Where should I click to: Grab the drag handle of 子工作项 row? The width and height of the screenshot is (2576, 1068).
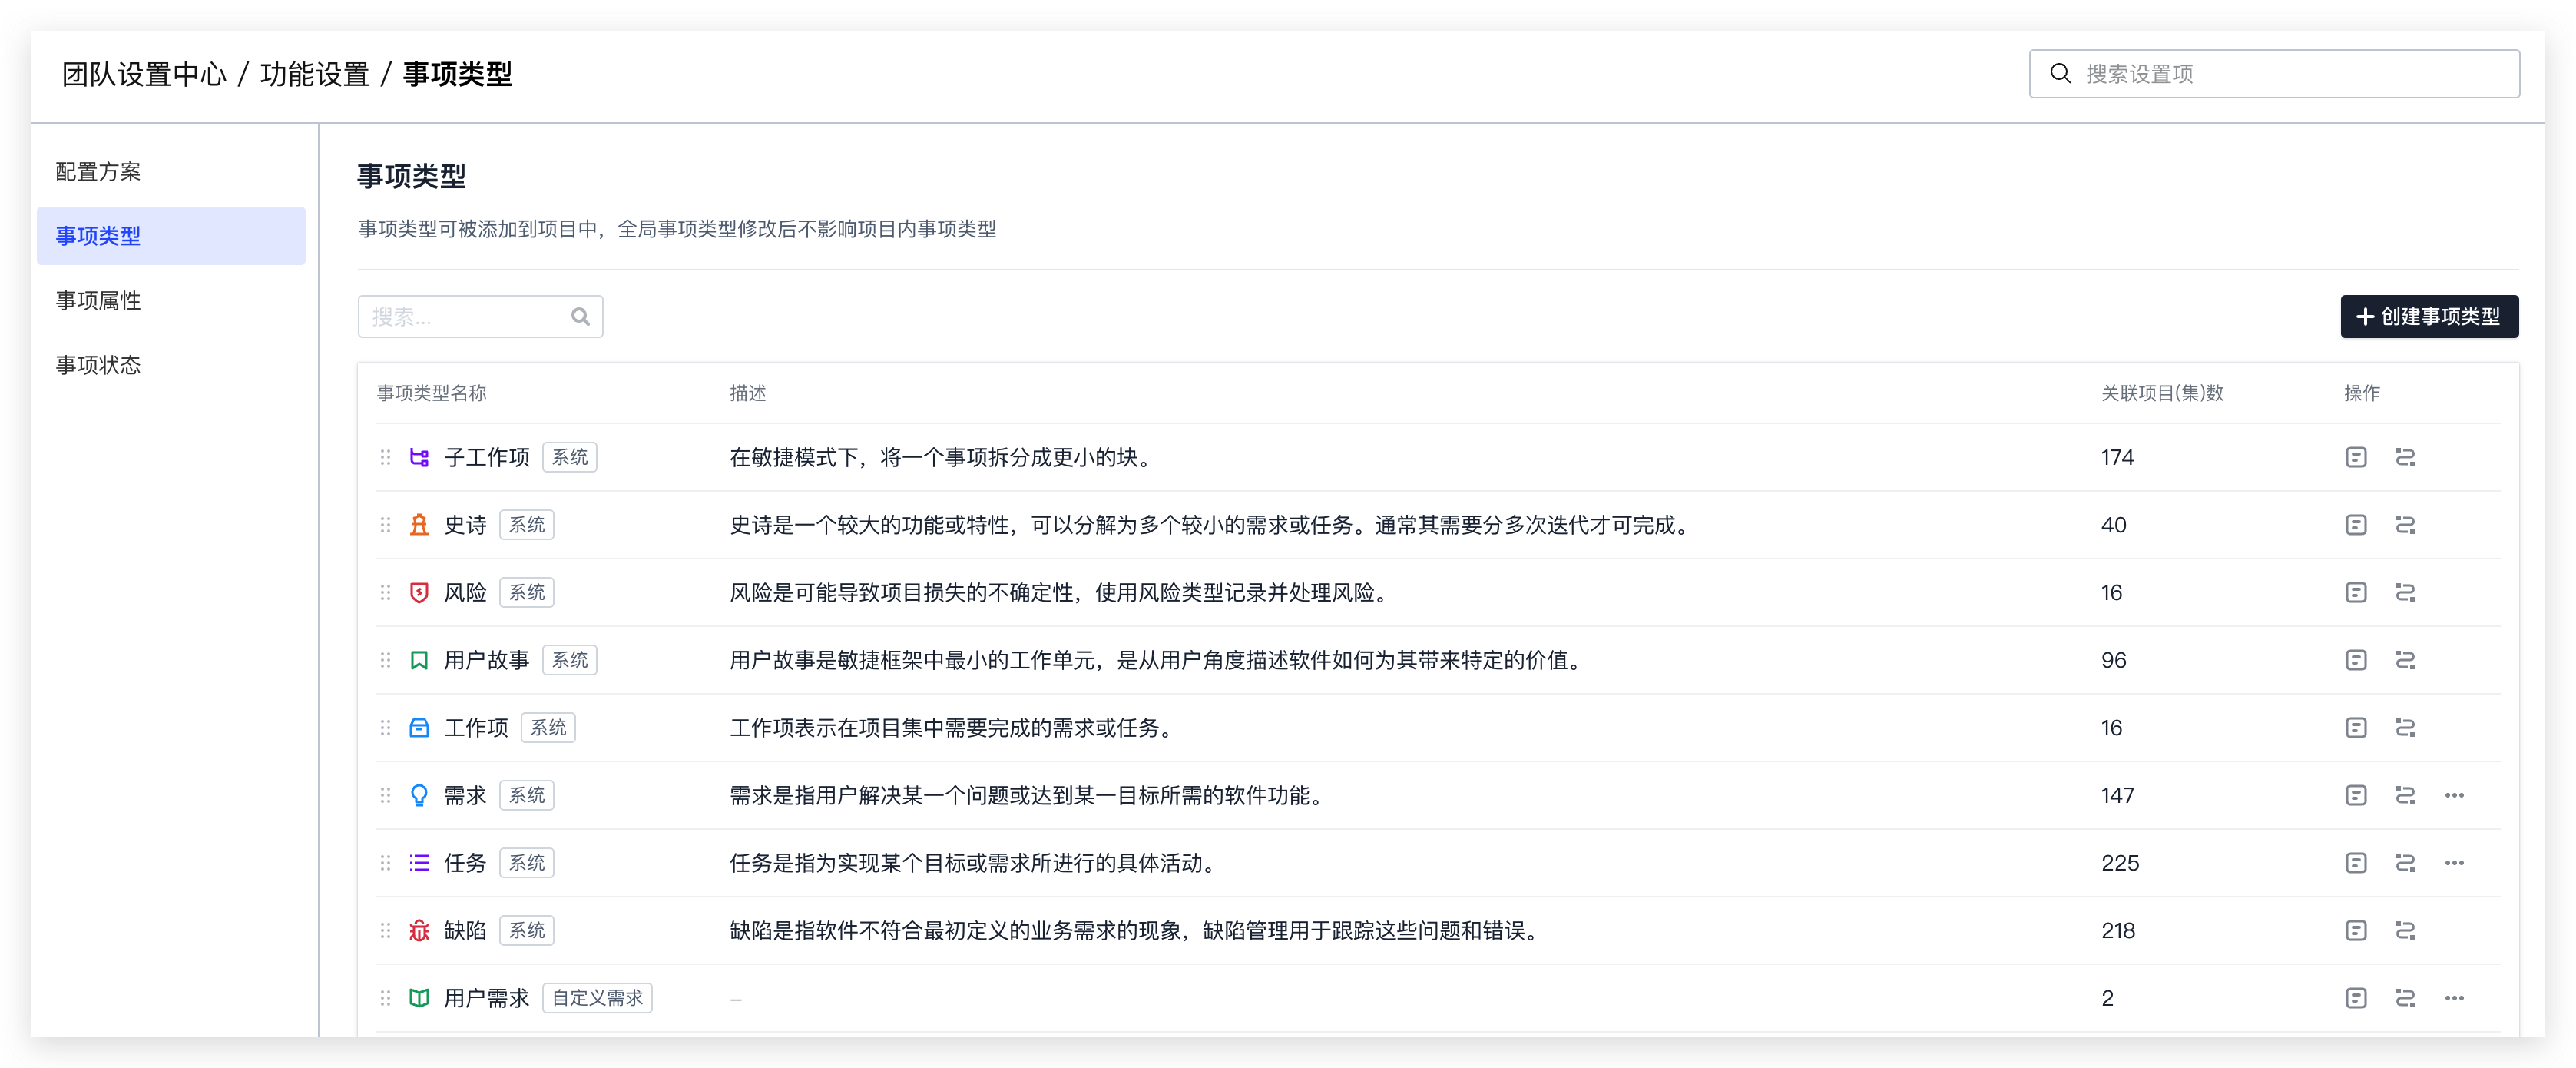tap(385, 457)
